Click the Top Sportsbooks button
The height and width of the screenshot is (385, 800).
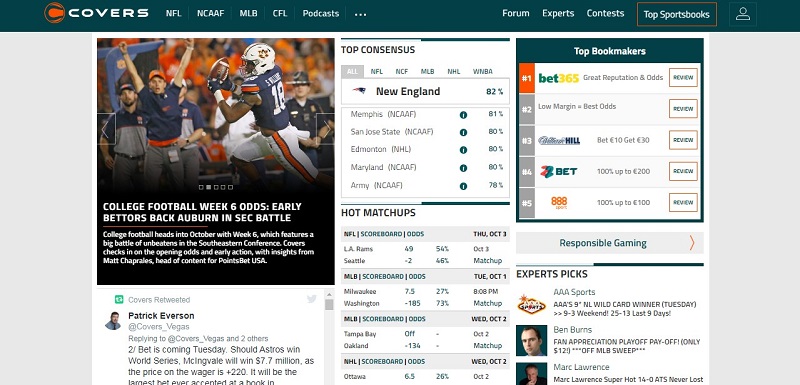677,14
